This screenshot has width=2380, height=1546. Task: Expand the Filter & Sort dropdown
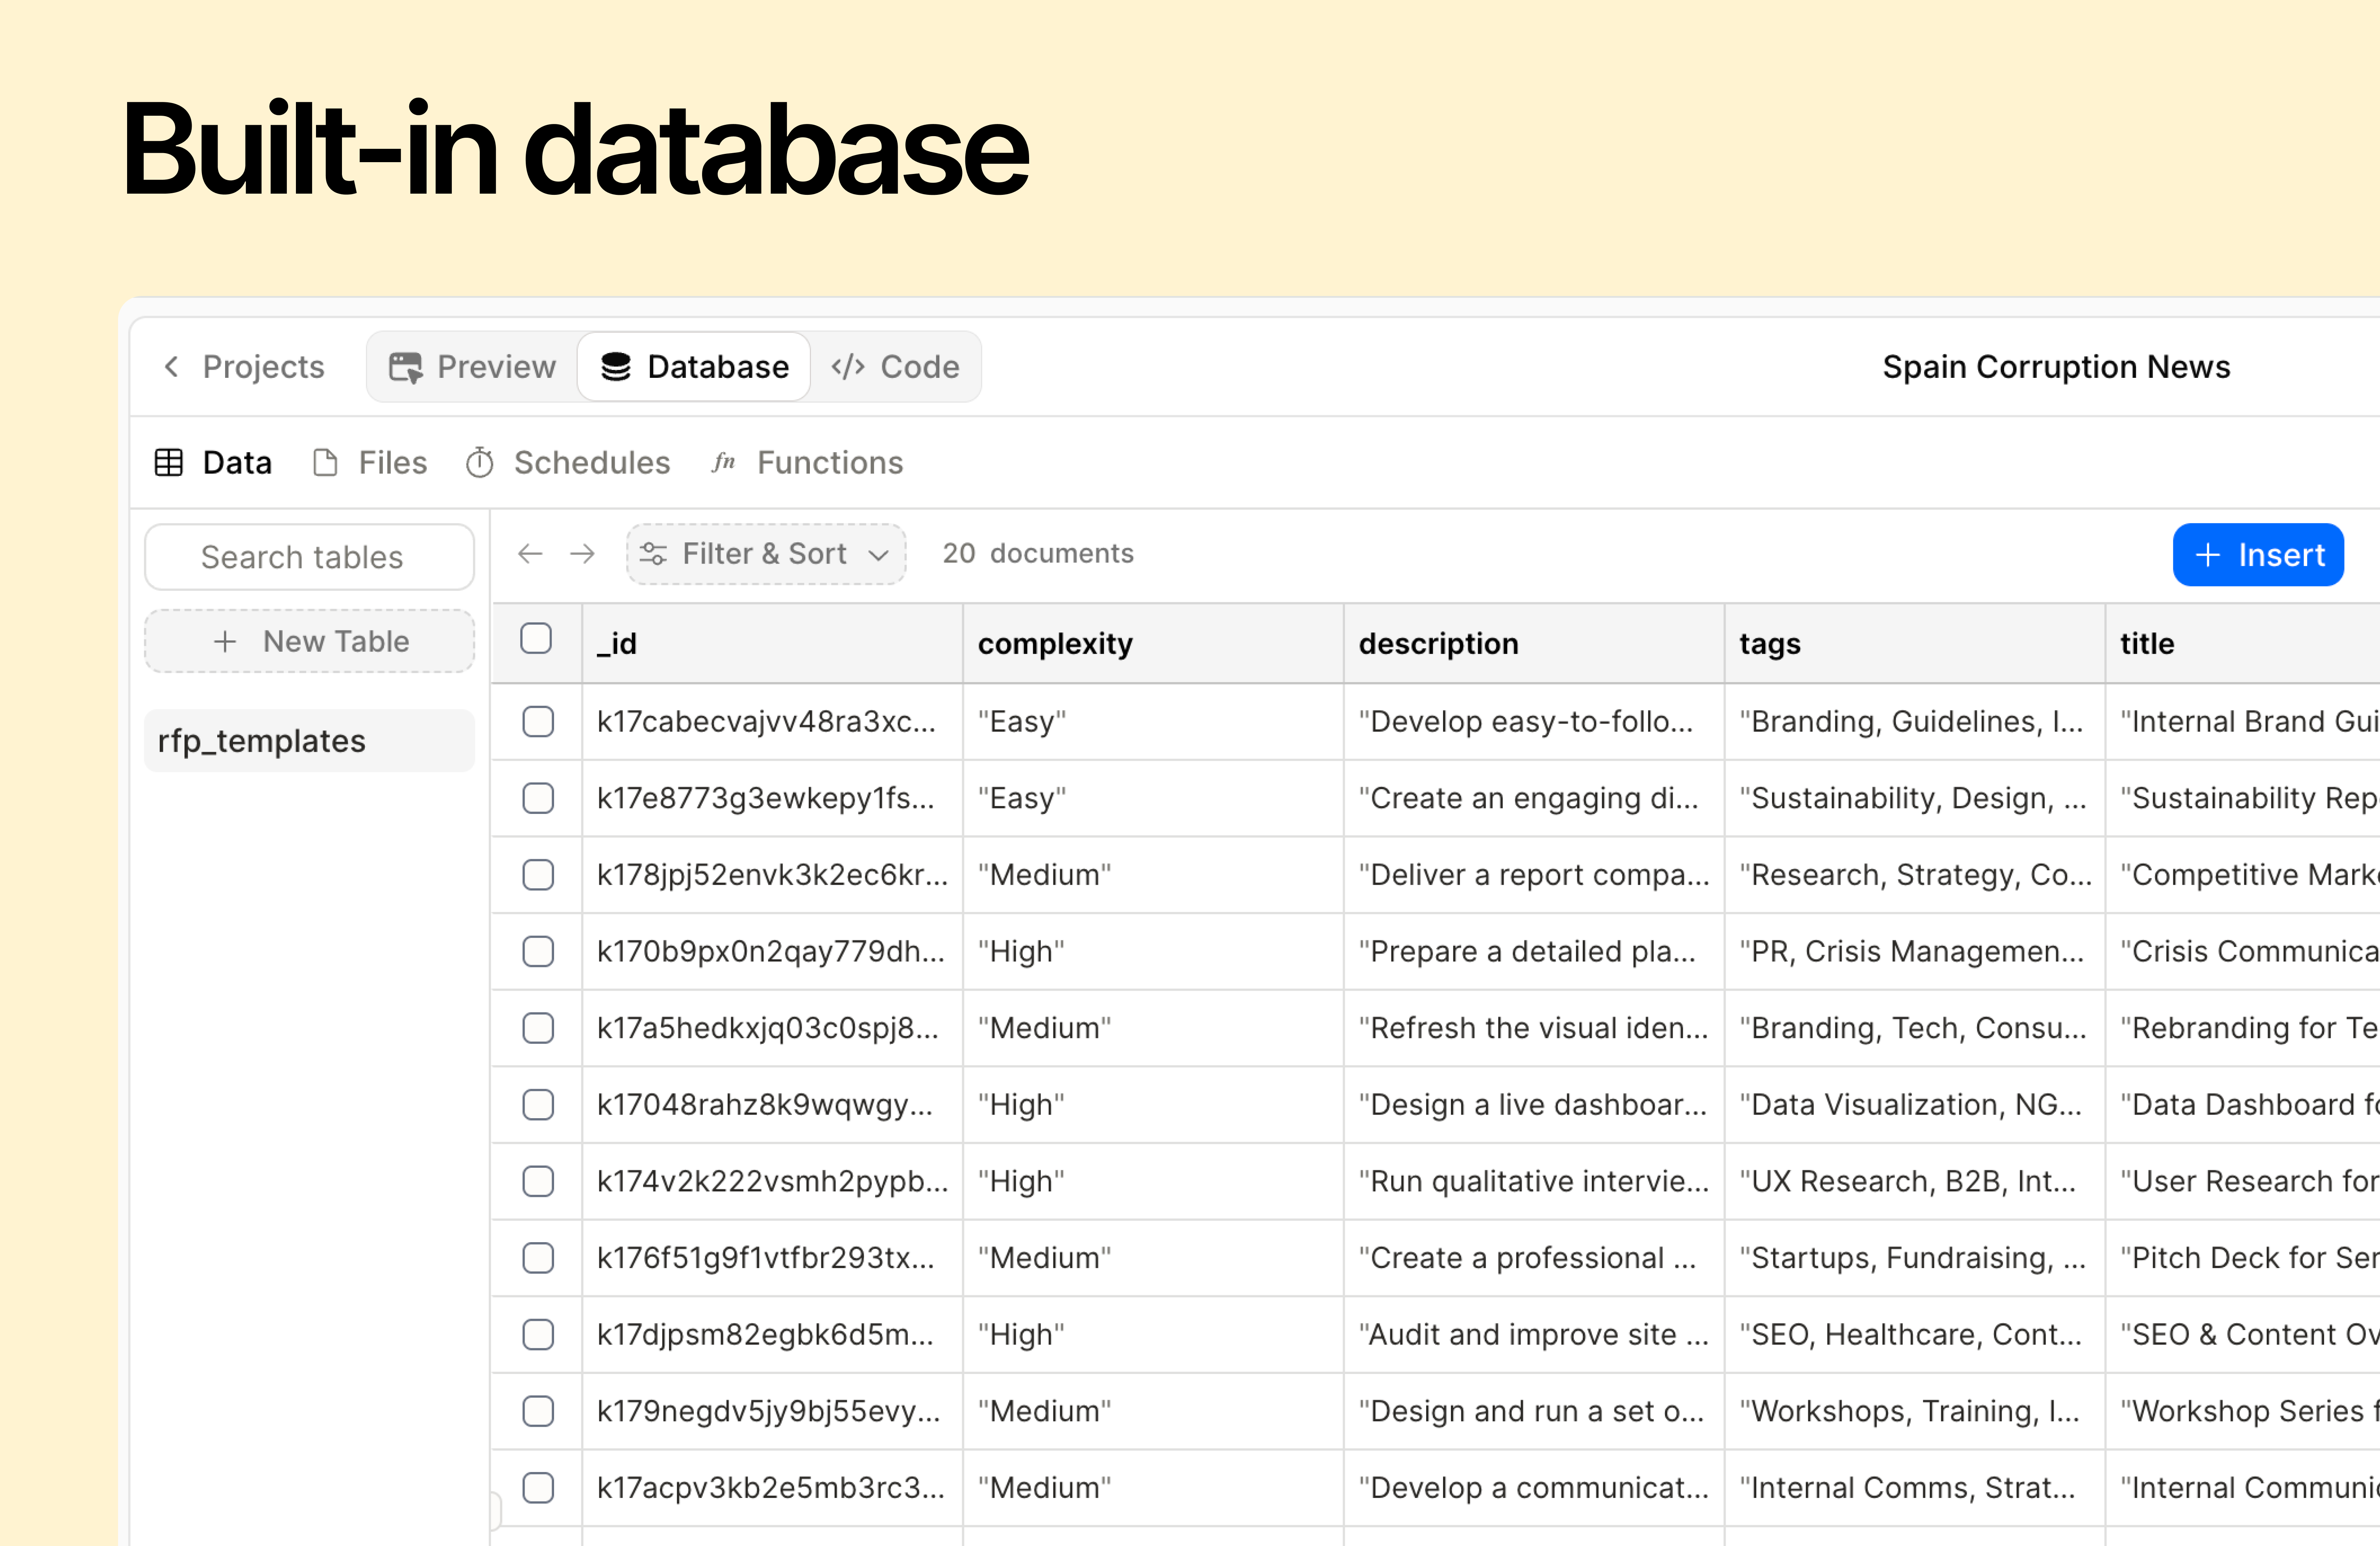tap(878, 555)
